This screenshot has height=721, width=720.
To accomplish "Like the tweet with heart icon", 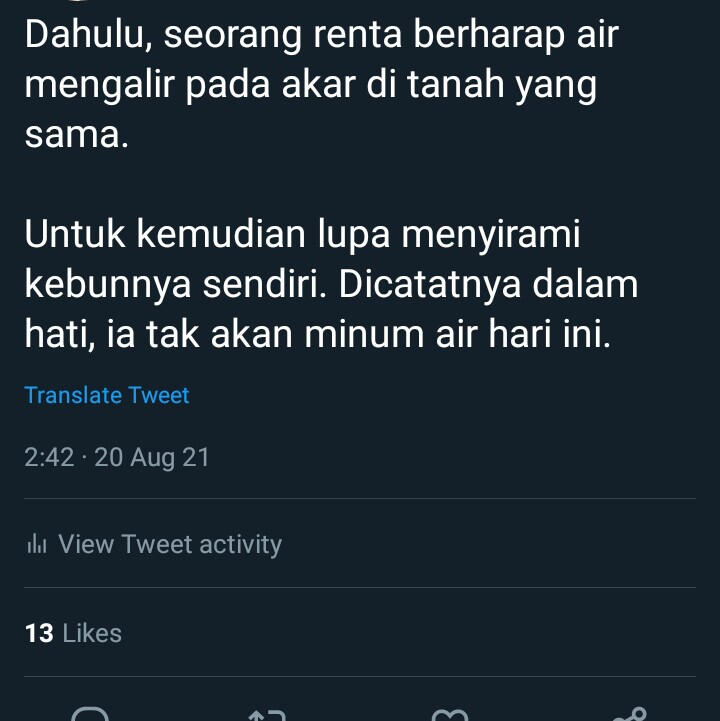I will click(x=450, y=715).
